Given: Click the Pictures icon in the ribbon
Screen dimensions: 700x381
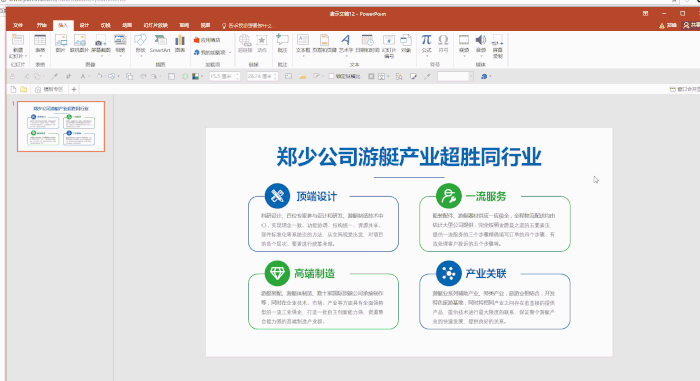Looking at the screenshot, I should 61,41.
